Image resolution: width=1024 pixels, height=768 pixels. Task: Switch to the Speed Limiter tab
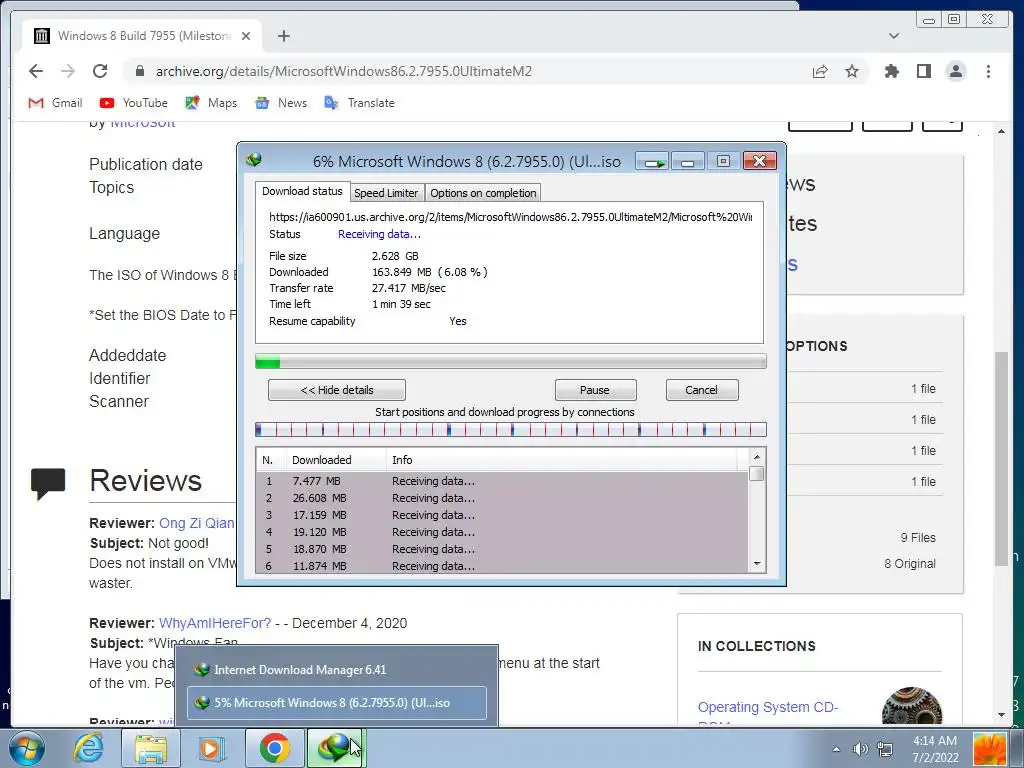(x=386, y=193)
